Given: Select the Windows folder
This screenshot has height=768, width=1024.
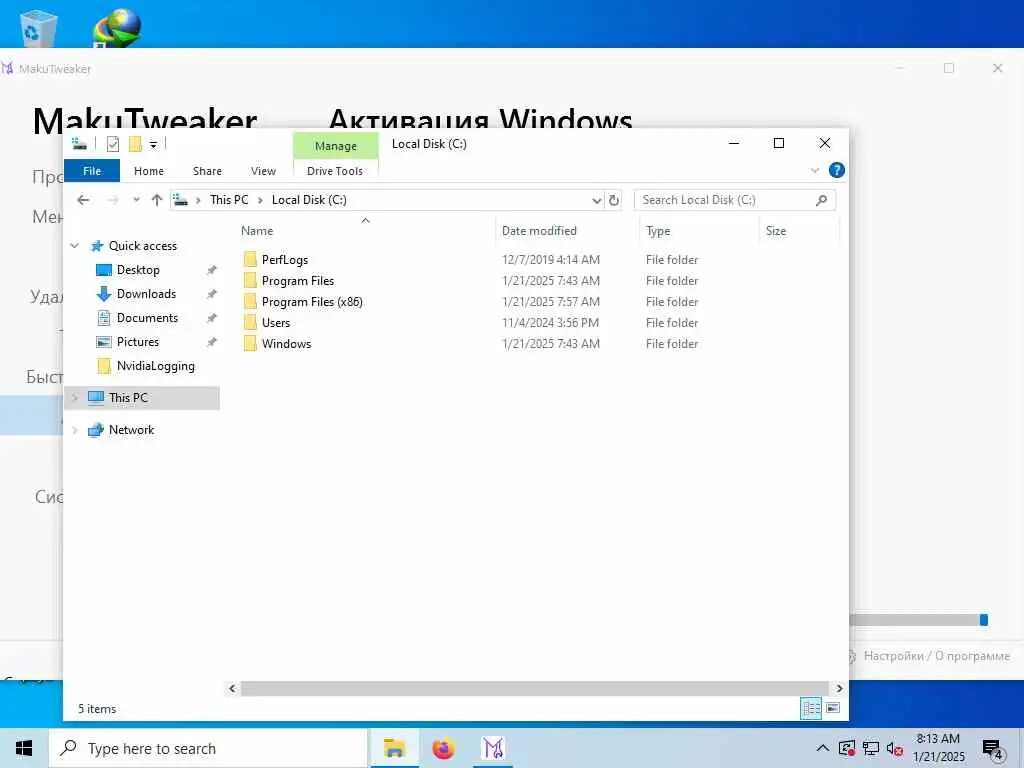Looking at the screenshot, I should pos(286,344).
